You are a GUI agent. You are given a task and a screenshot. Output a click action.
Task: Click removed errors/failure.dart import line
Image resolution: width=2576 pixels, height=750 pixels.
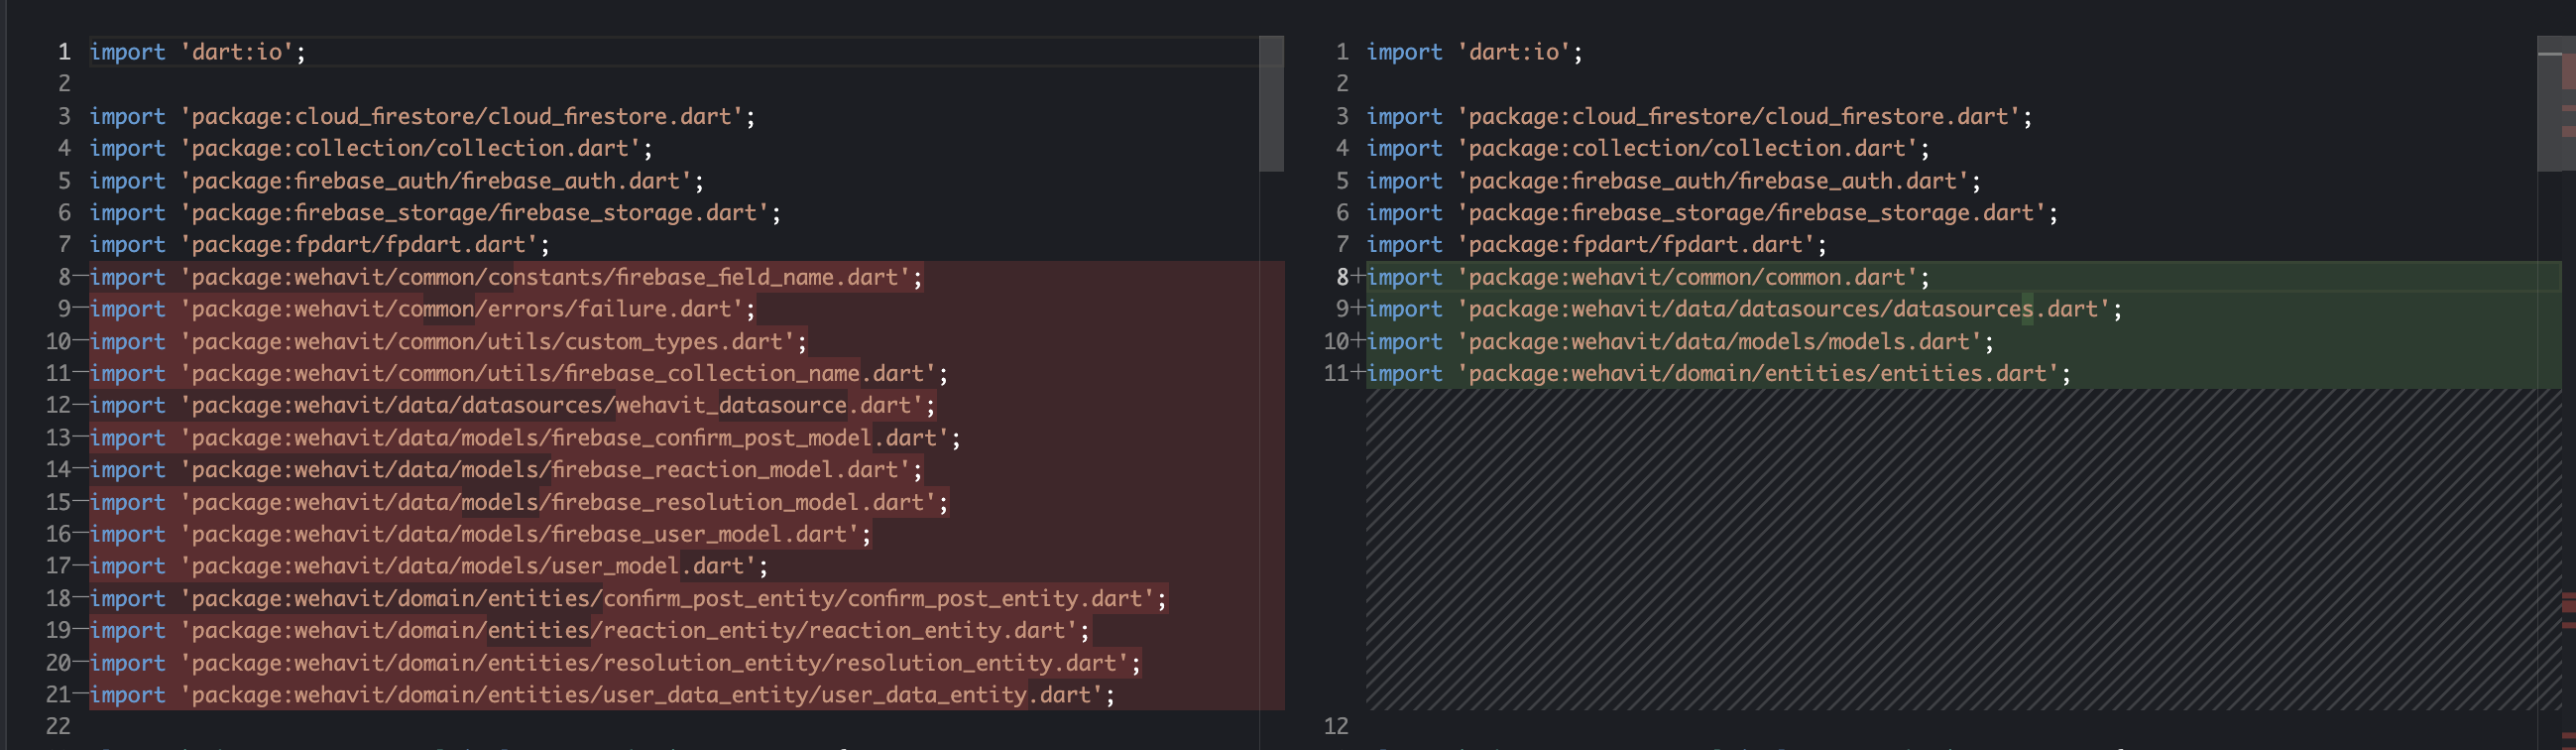click(x=423, y=309)
